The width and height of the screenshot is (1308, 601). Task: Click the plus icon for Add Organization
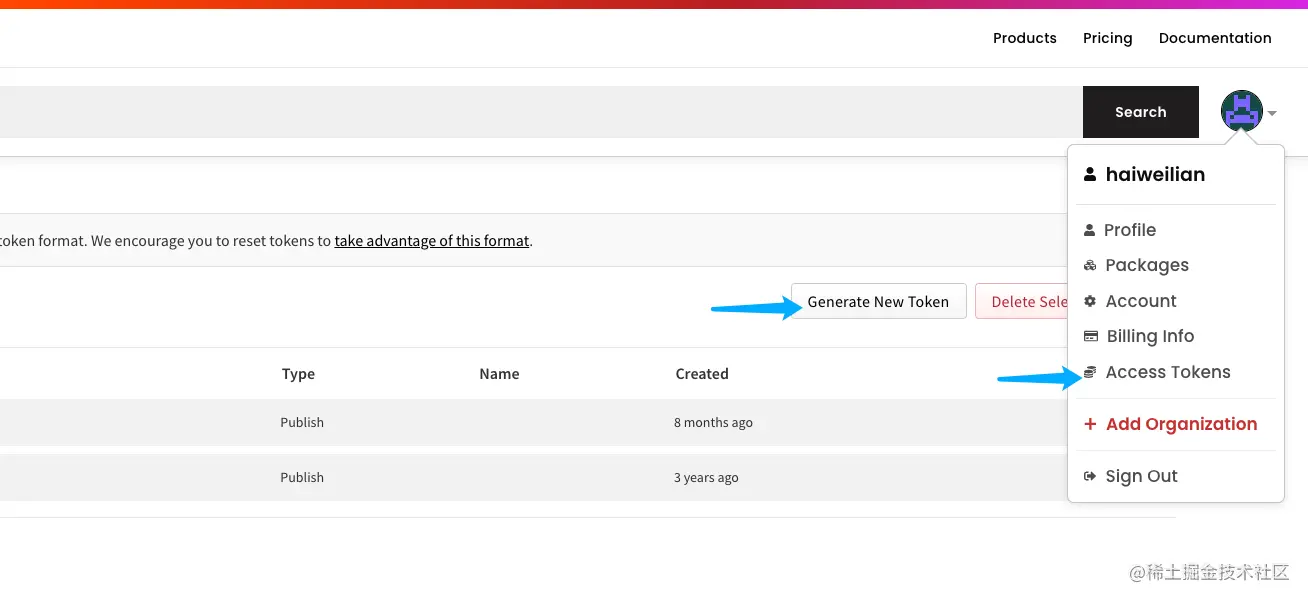click(1090, 424)
